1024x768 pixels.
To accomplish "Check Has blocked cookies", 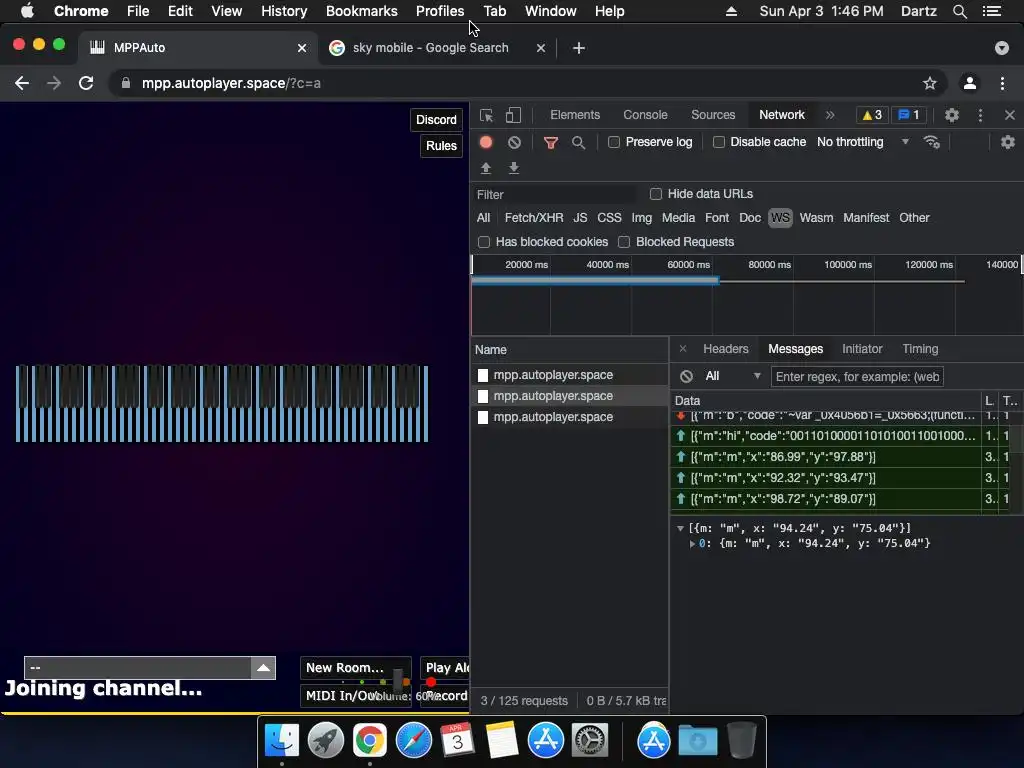I will click(x=484, y=242).
